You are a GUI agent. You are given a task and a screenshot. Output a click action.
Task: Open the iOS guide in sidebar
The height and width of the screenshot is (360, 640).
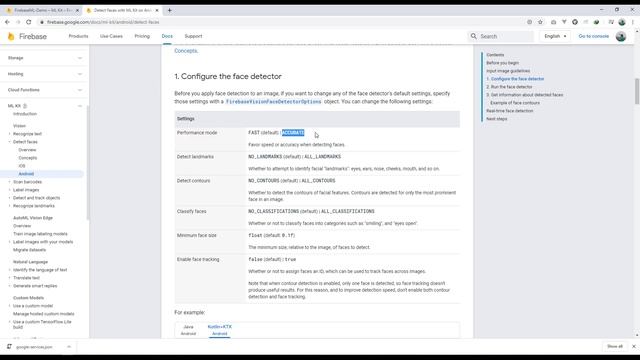22,166
